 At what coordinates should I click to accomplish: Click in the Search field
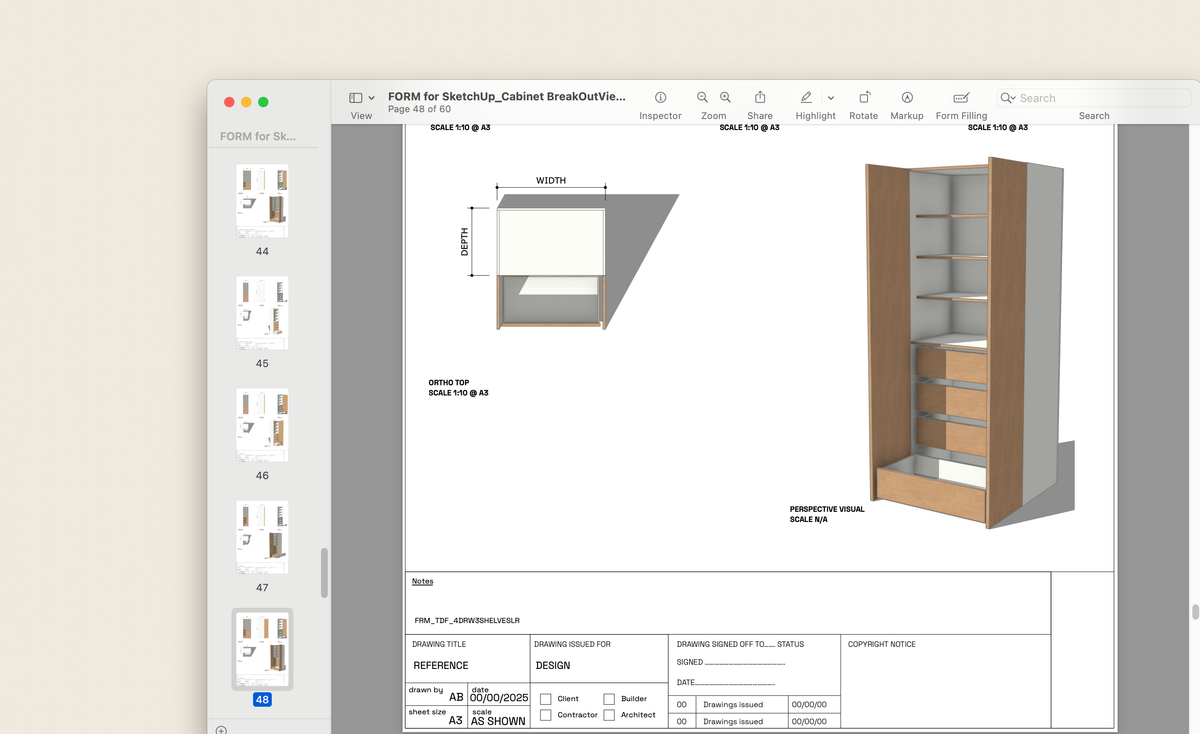pos(1100,98)
